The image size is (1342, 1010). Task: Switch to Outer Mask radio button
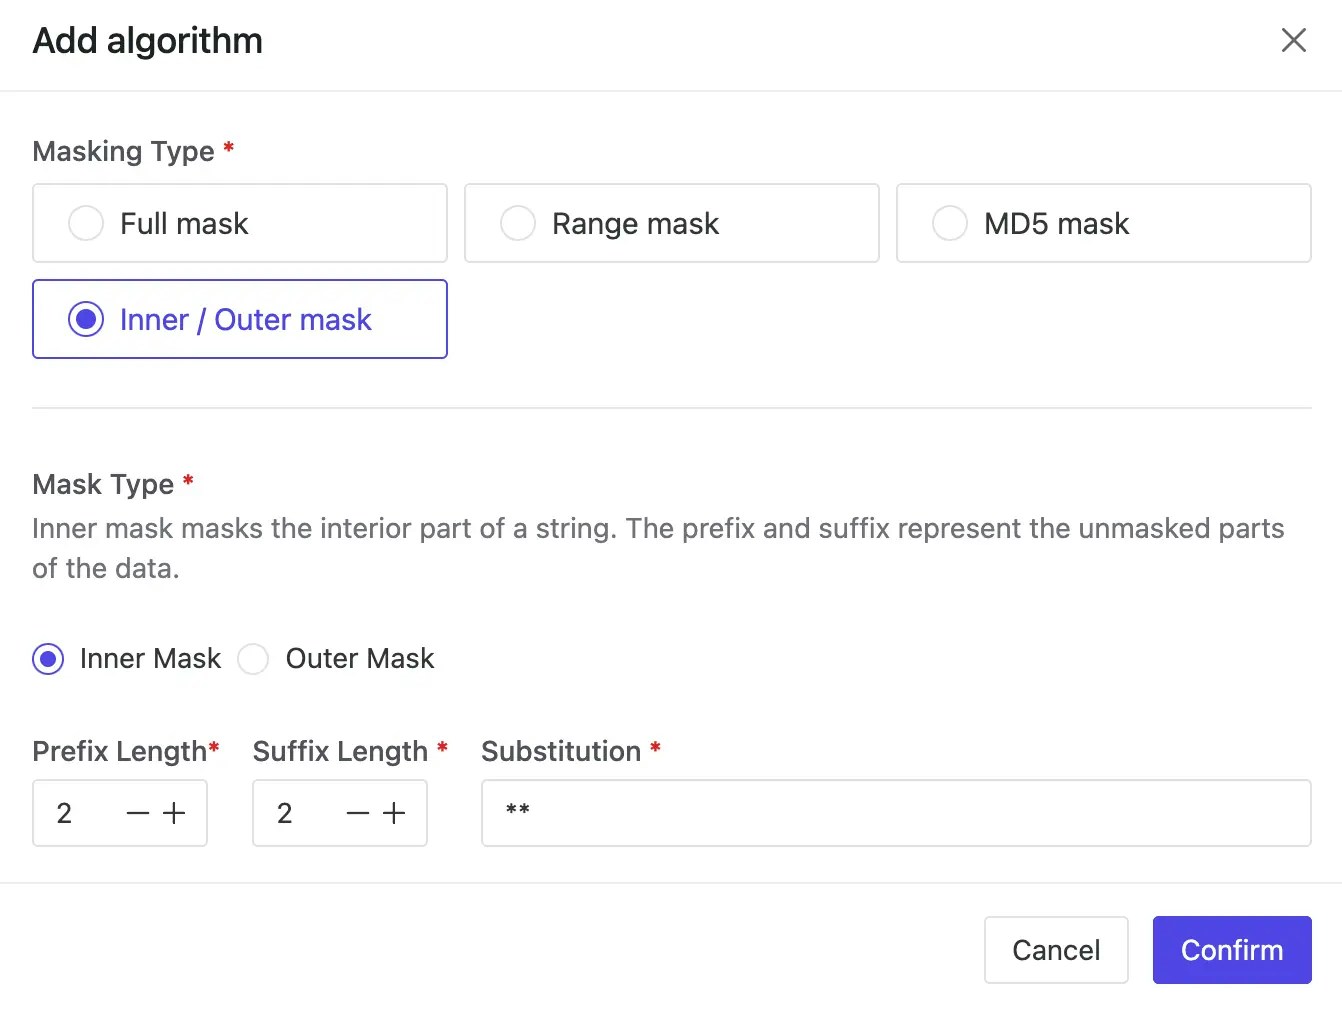[x=253, y=659]
